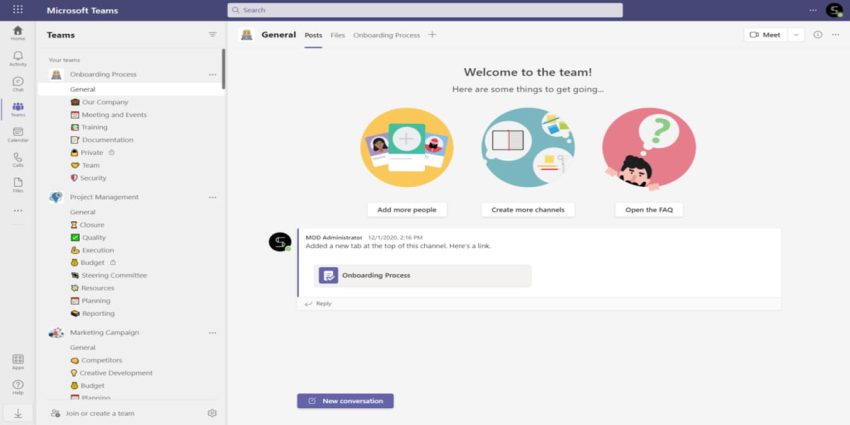
Task: Open Meet dropdown arrow
Action: pos(796,35)
